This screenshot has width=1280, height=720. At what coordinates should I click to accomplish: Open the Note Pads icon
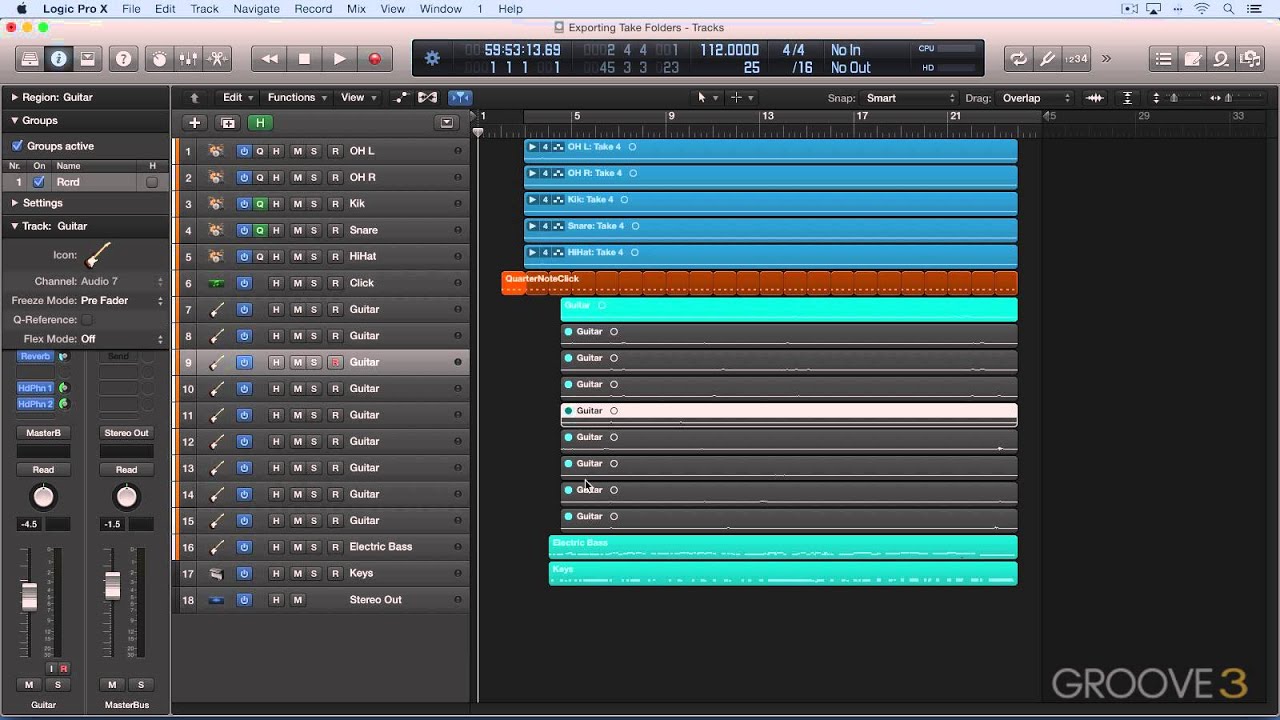[x=1192, y=59]
